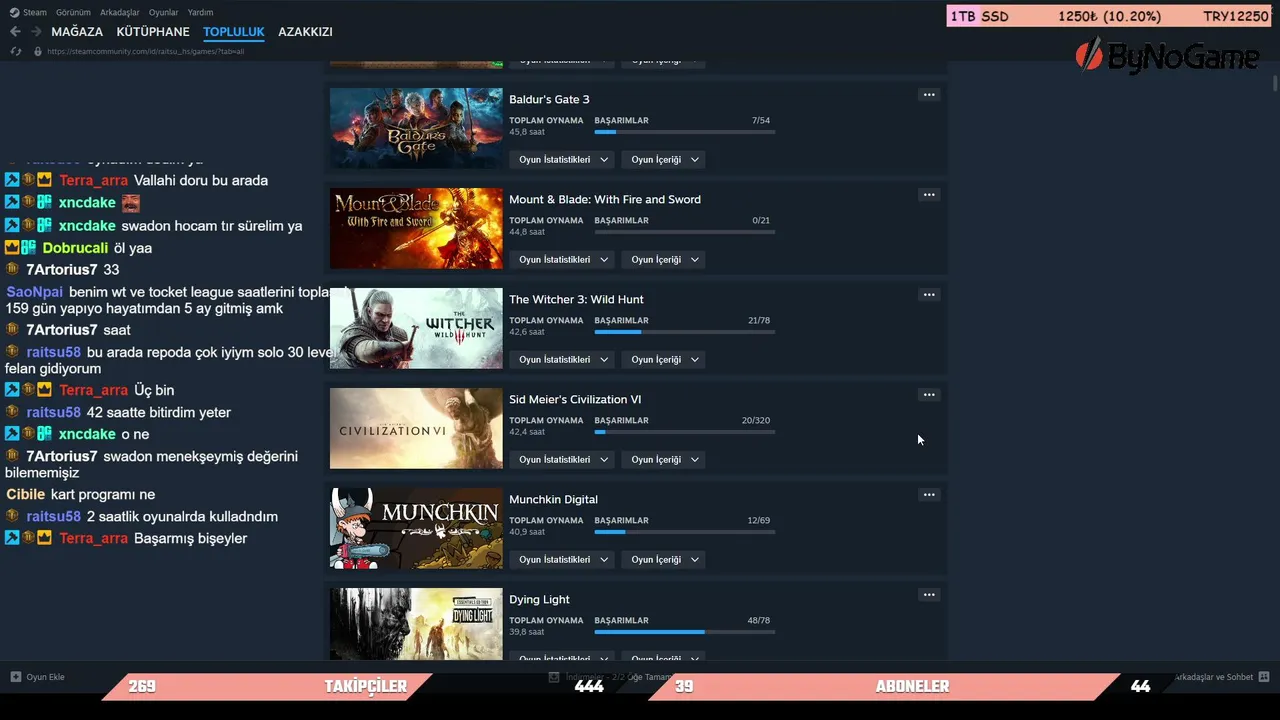Image resolution: width=1280 pixels, height=720 pixels.
Task: Click the browser back arrow
Action: [x=15, y=32]
